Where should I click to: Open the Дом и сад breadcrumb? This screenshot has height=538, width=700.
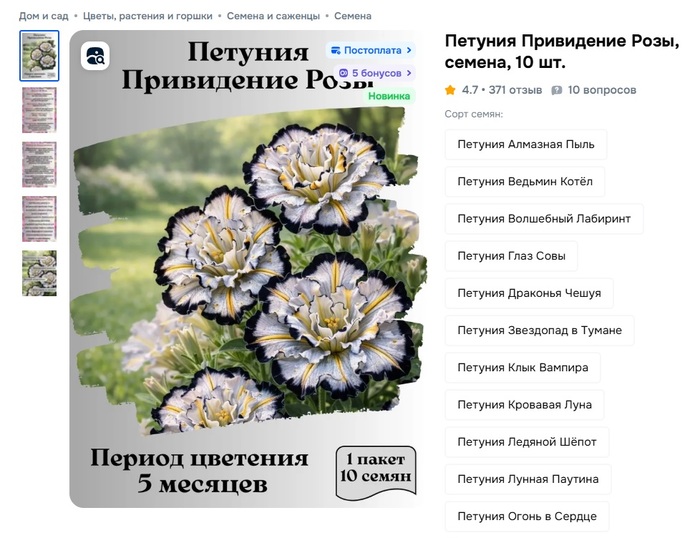[43, 16]
